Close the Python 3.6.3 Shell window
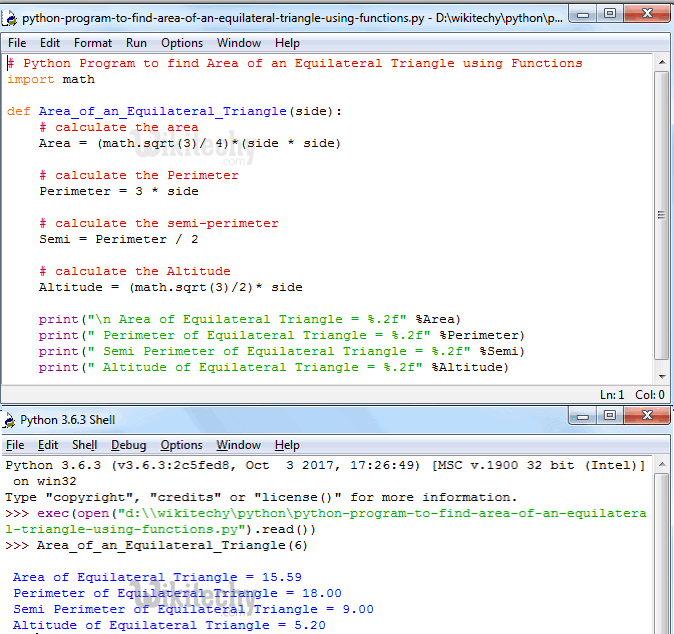674x634 pixels. [x=646, y=416]
